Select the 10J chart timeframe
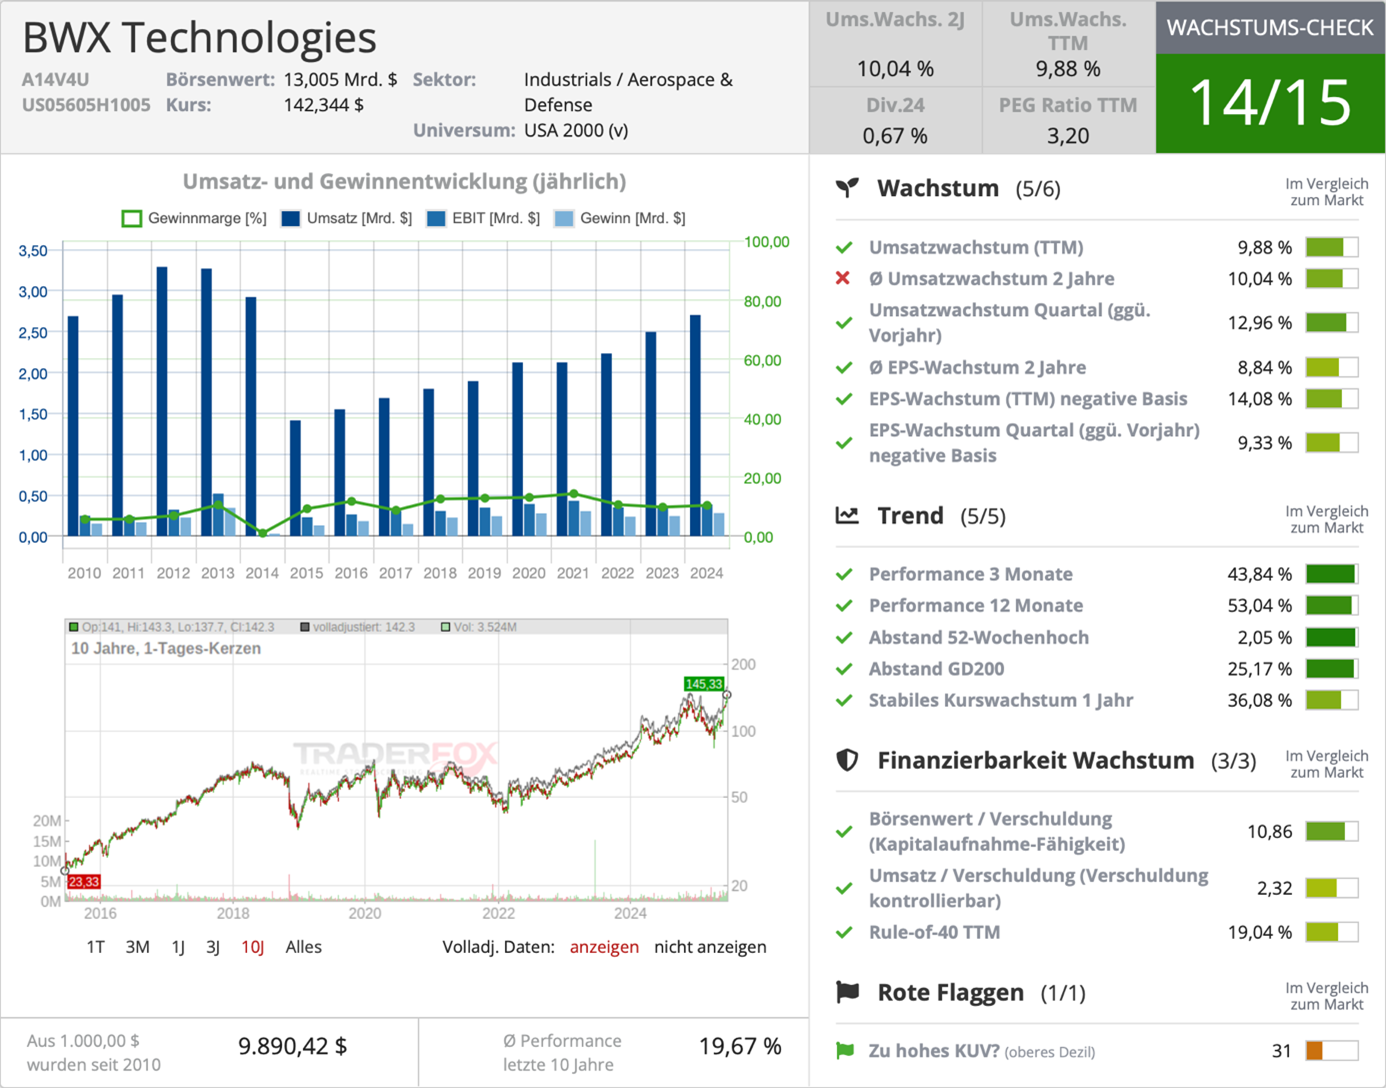This screenshot has height=1088, width=1386. click(252, 947)
